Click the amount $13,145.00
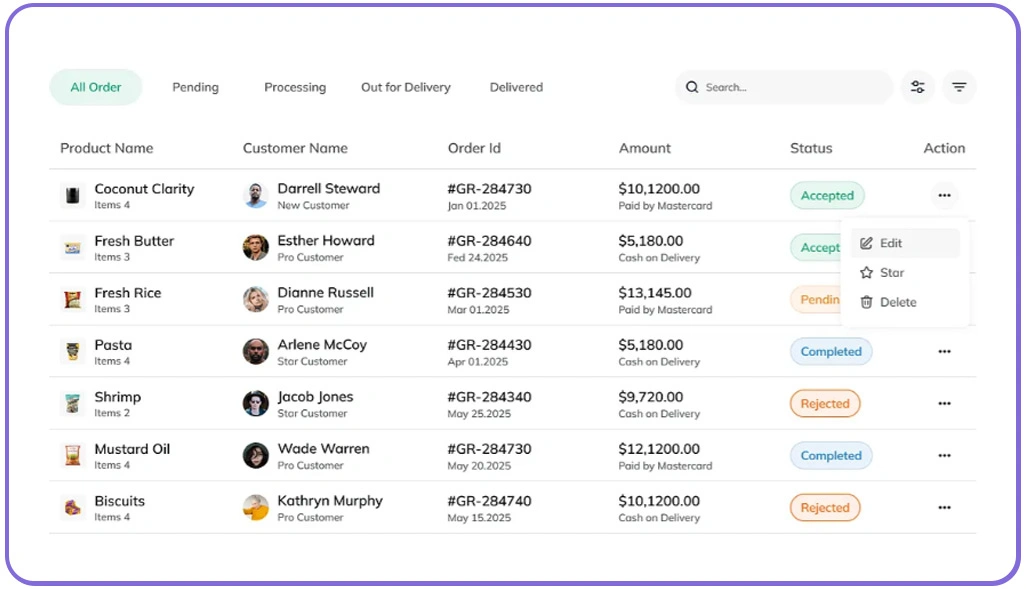1026x589 pixels. pyautogui.click(x=655, y=293)
